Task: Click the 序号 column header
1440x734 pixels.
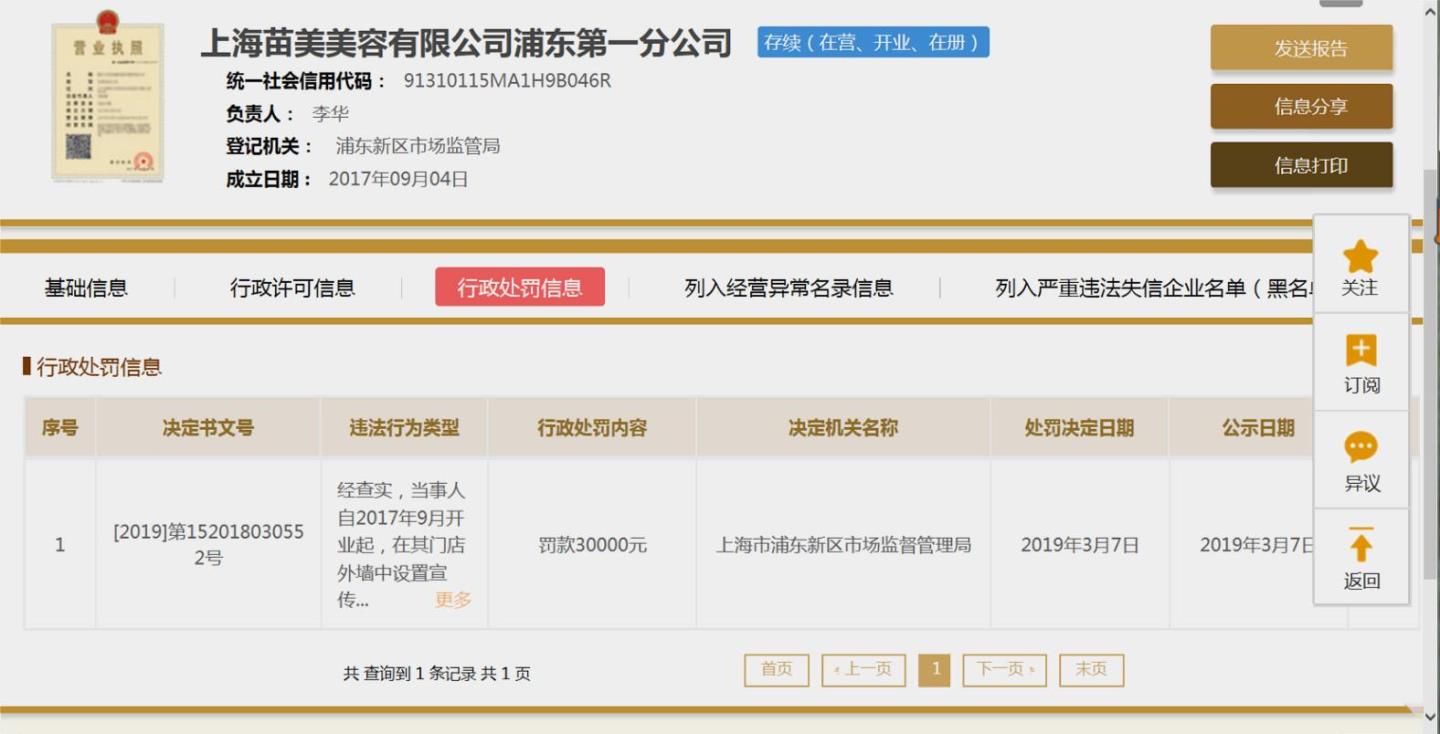Action: (x=60, y=428)
